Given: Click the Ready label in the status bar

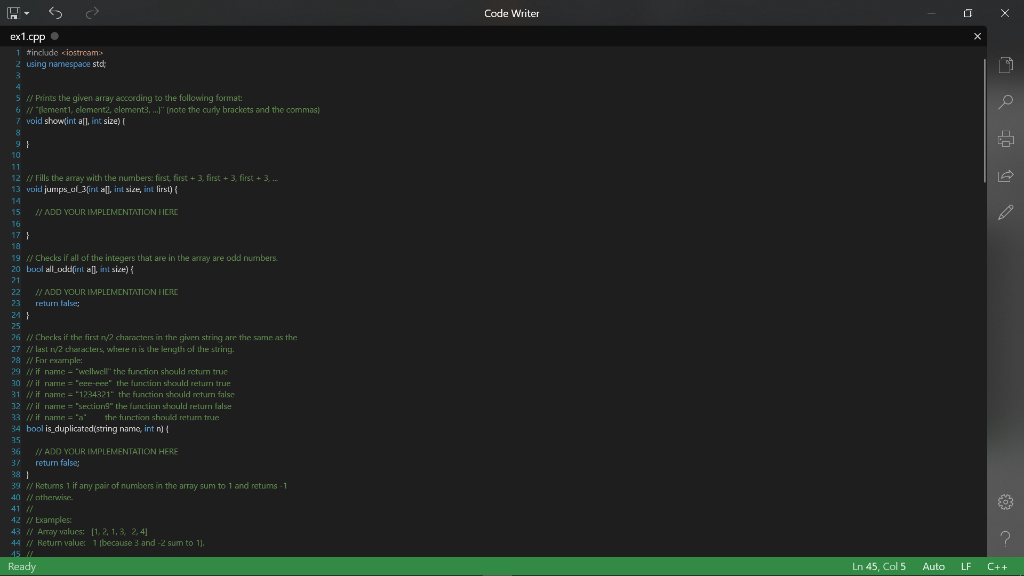Looking at the screenshot, I should click(x=21, y=566).
